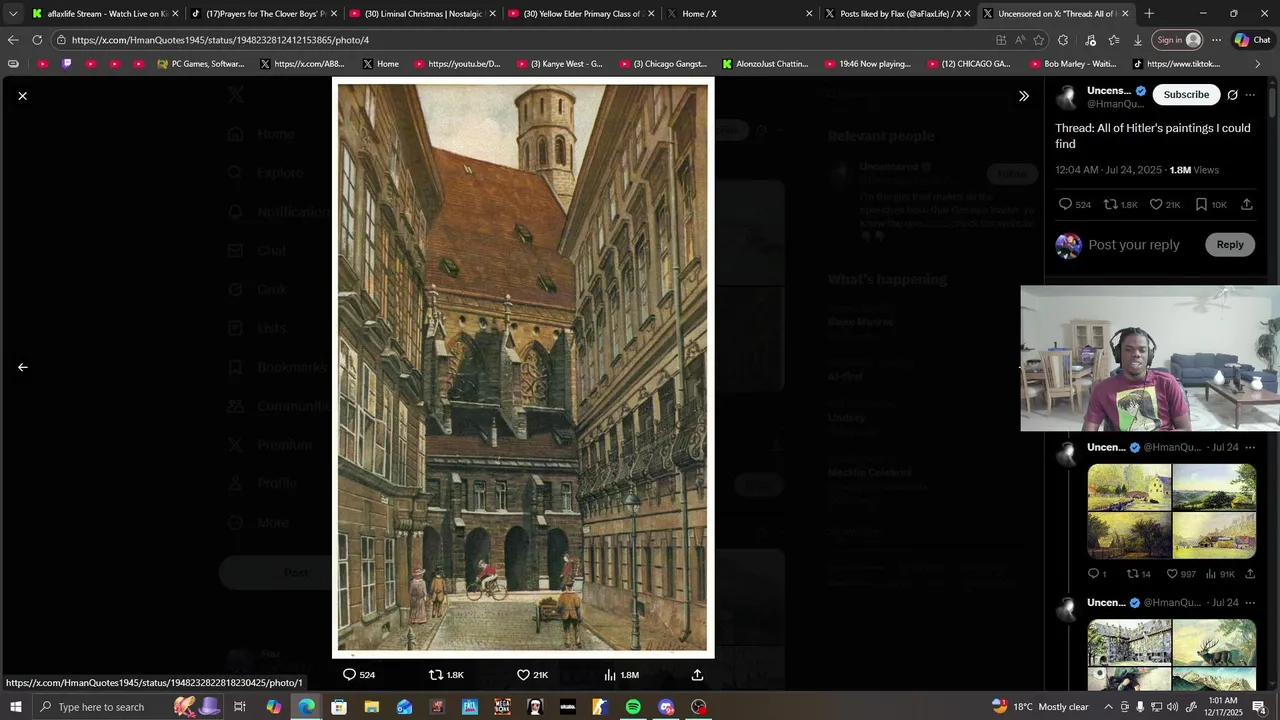Switch to Liminal Christmas Nostalgic tab
This screenshot has width=1280, height=720.
tap(422, 14)
